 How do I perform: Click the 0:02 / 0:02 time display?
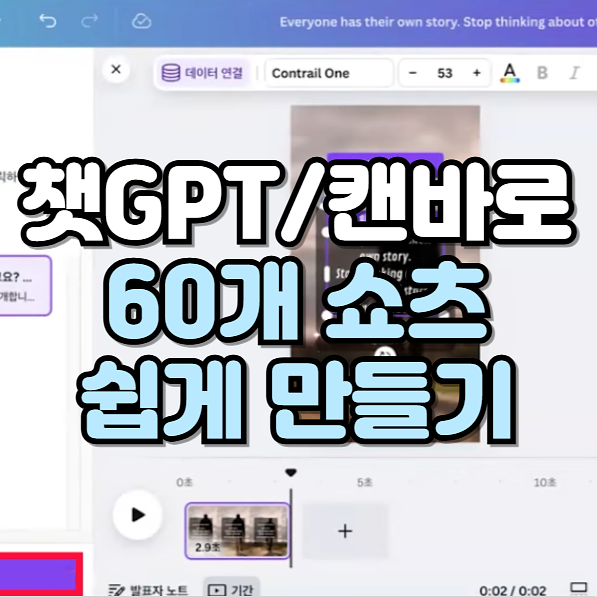[x=512, y=591]
